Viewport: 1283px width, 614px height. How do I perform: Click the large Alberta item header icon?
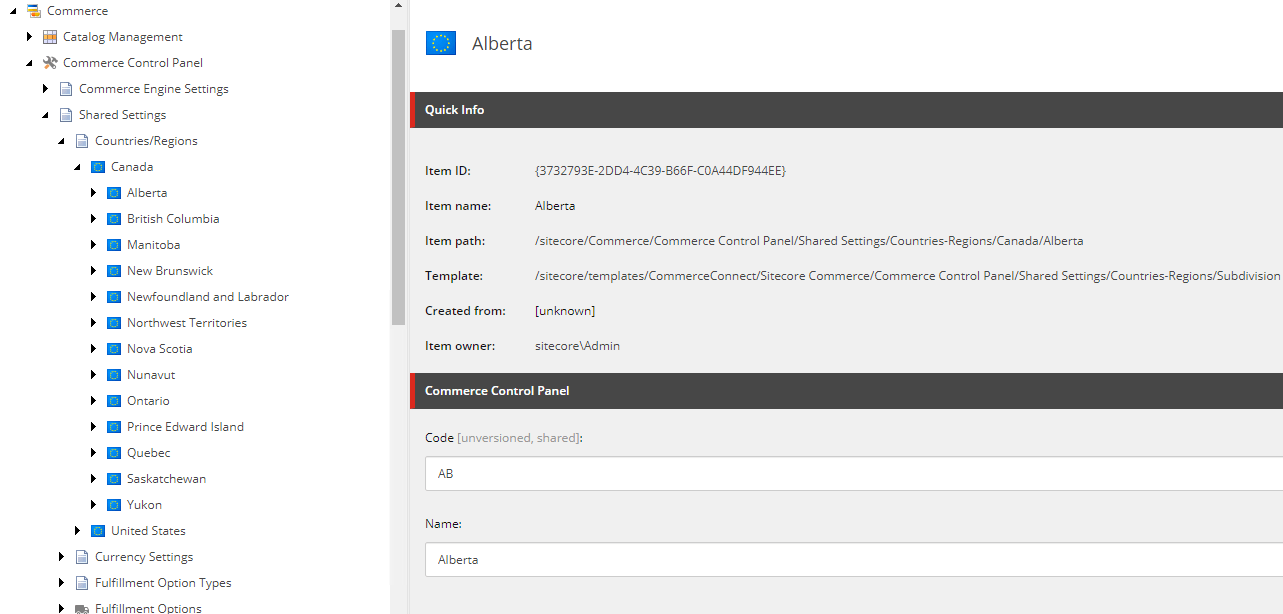tap(441, 43)
